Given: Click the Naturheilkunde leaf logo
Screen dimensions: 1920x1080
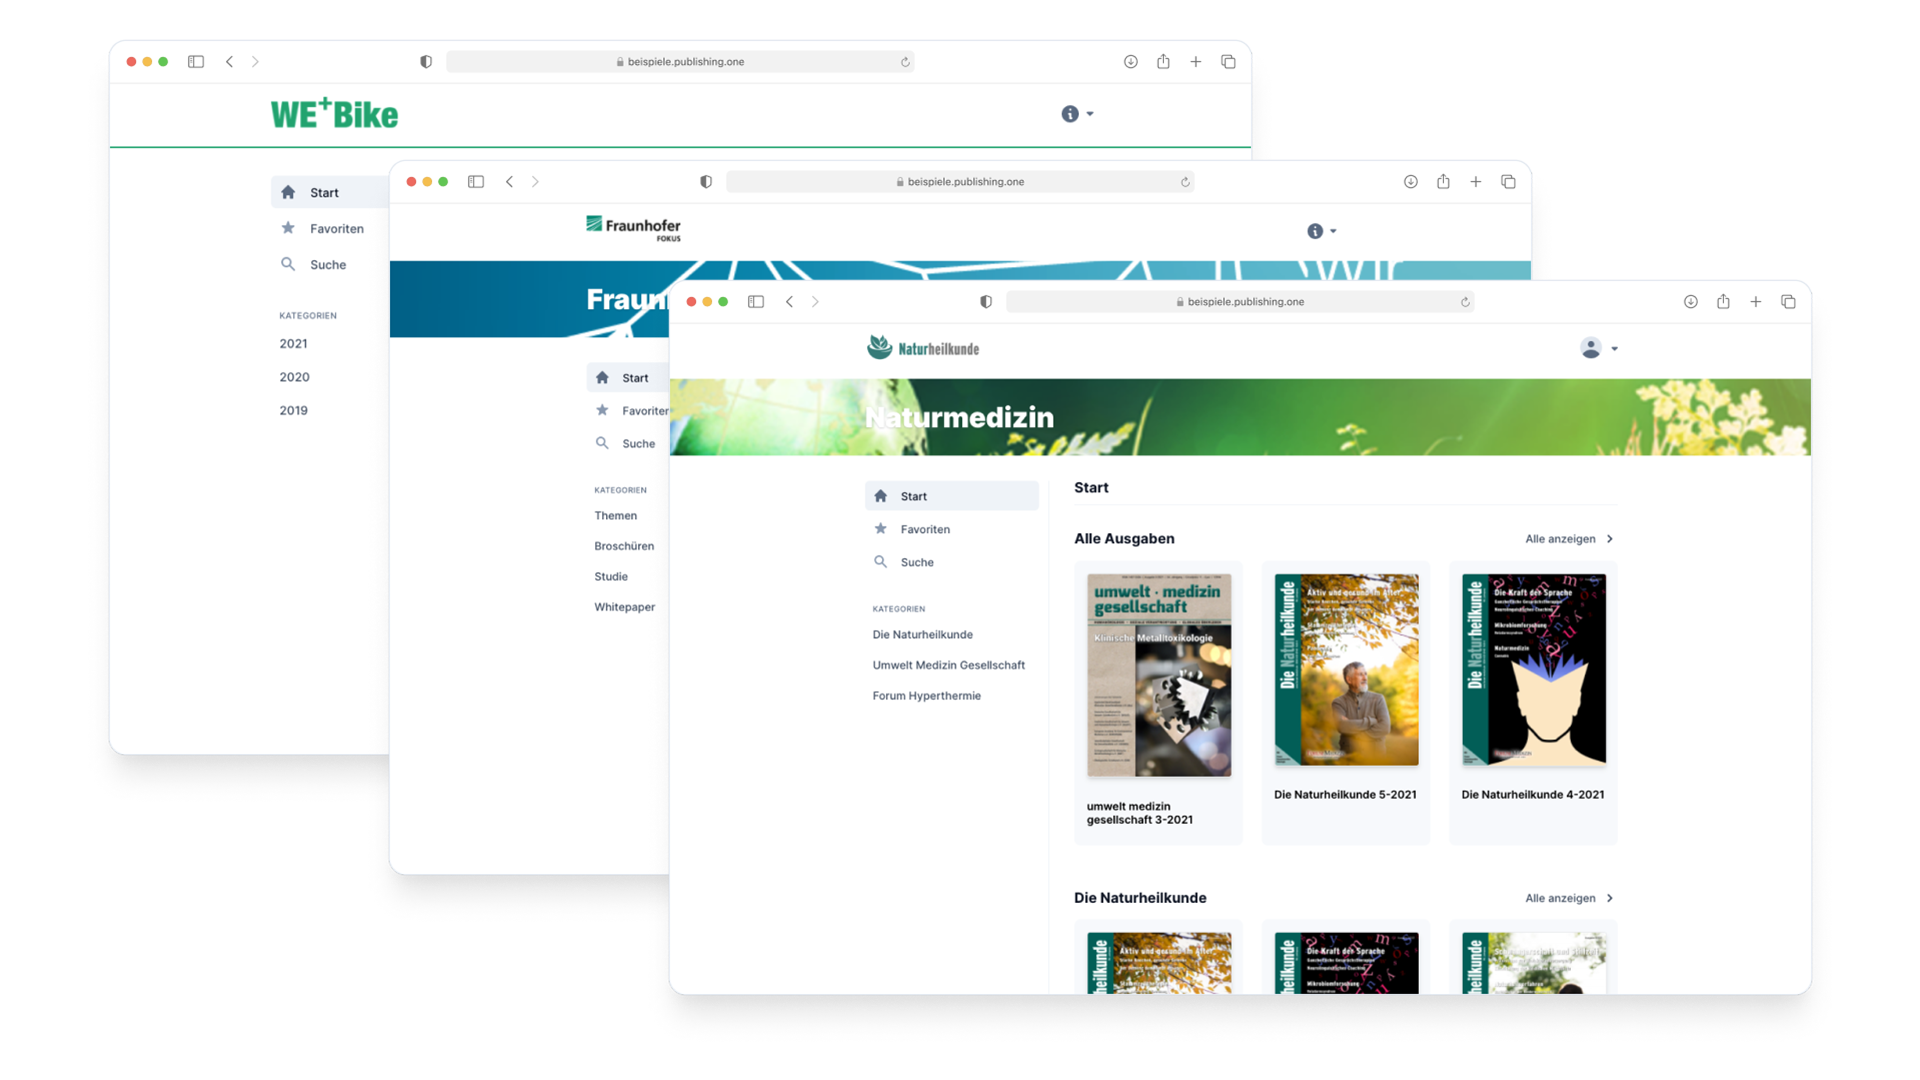Looking at the screenshot, I should [880, 347].
